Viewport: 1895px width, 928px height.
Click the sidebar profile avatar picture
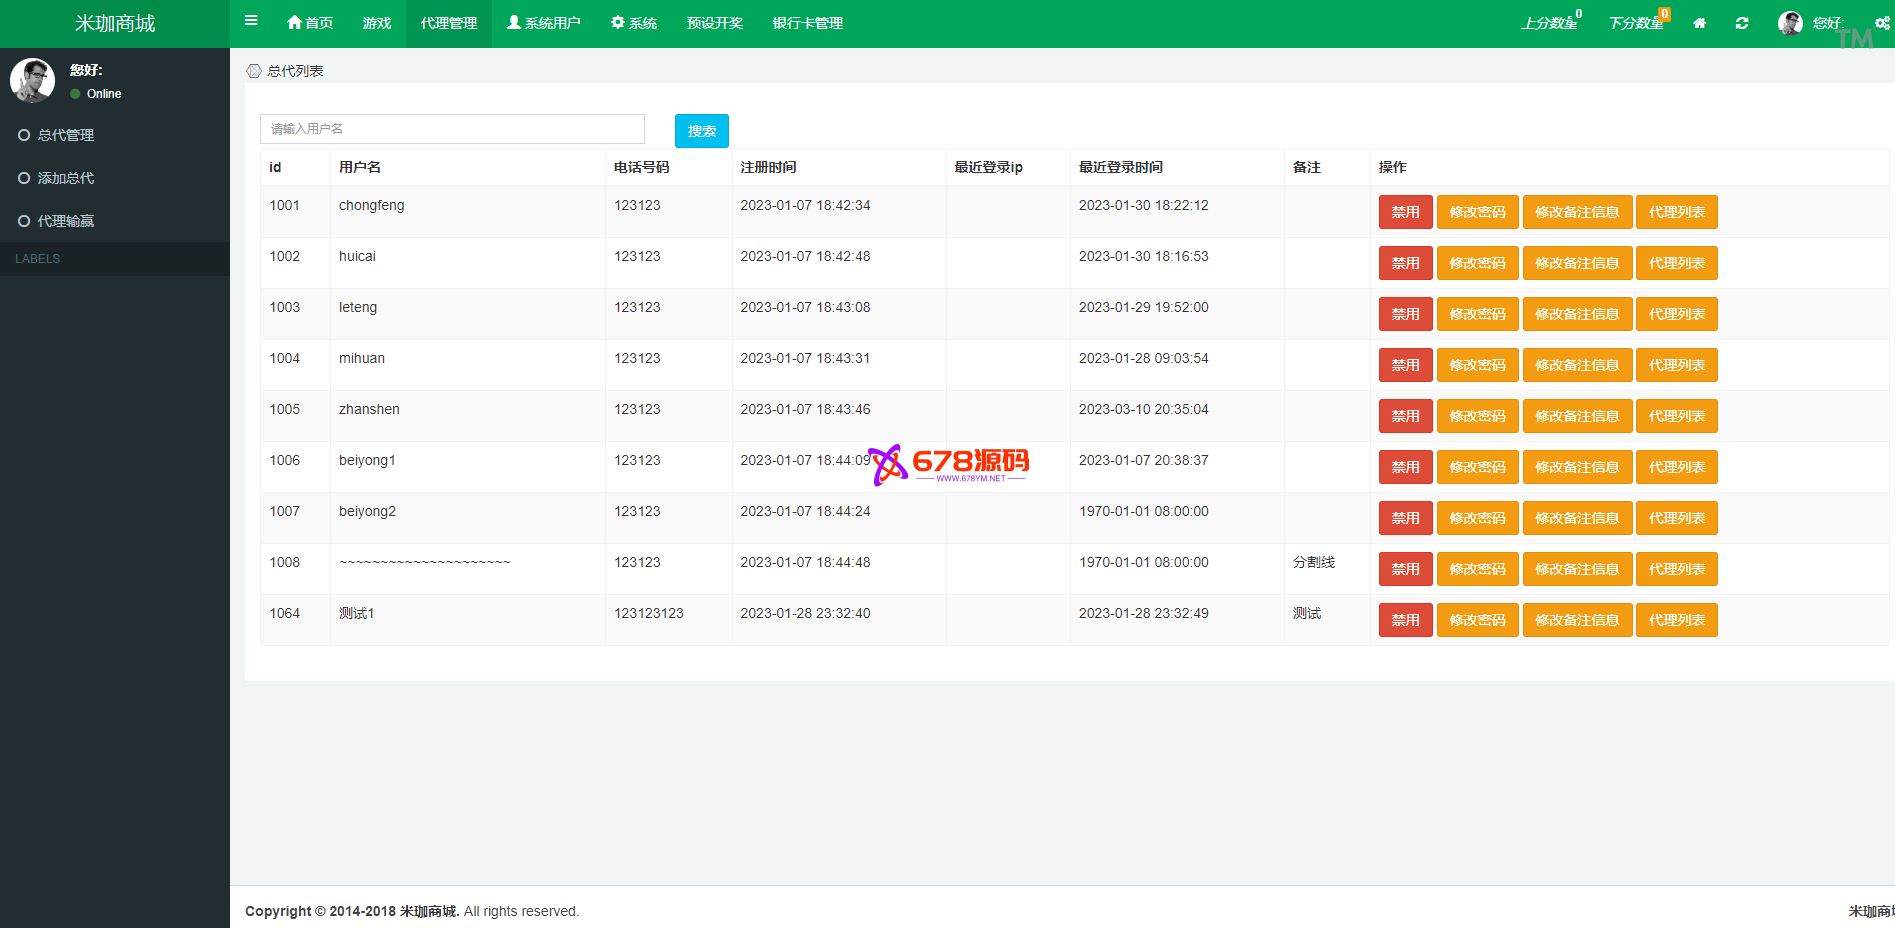point(33,80)
